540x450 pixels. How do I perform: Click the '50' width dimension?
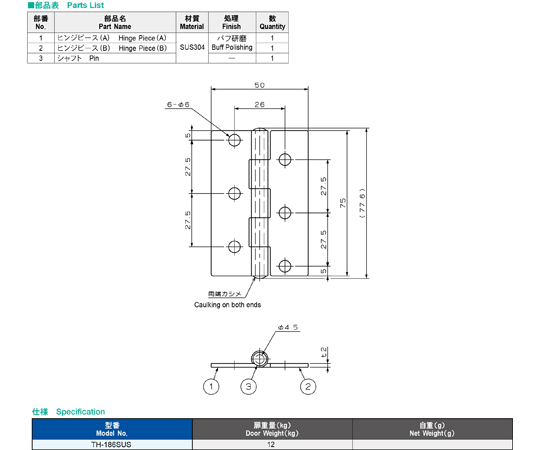click(260, 85)
